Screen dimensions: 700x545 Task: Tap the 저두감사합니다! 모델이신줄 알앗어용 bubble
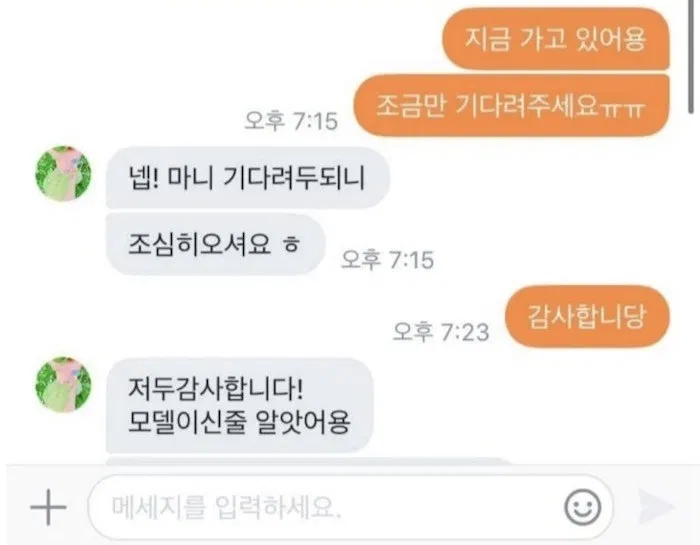239,405
